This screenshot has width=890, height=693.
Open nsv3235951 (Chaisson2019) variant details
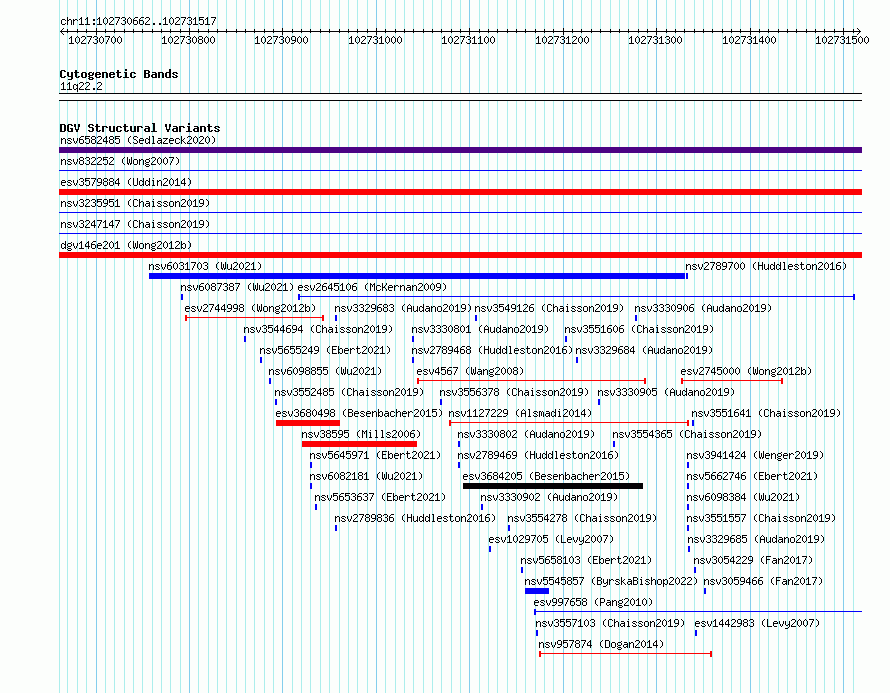[135, 203]
